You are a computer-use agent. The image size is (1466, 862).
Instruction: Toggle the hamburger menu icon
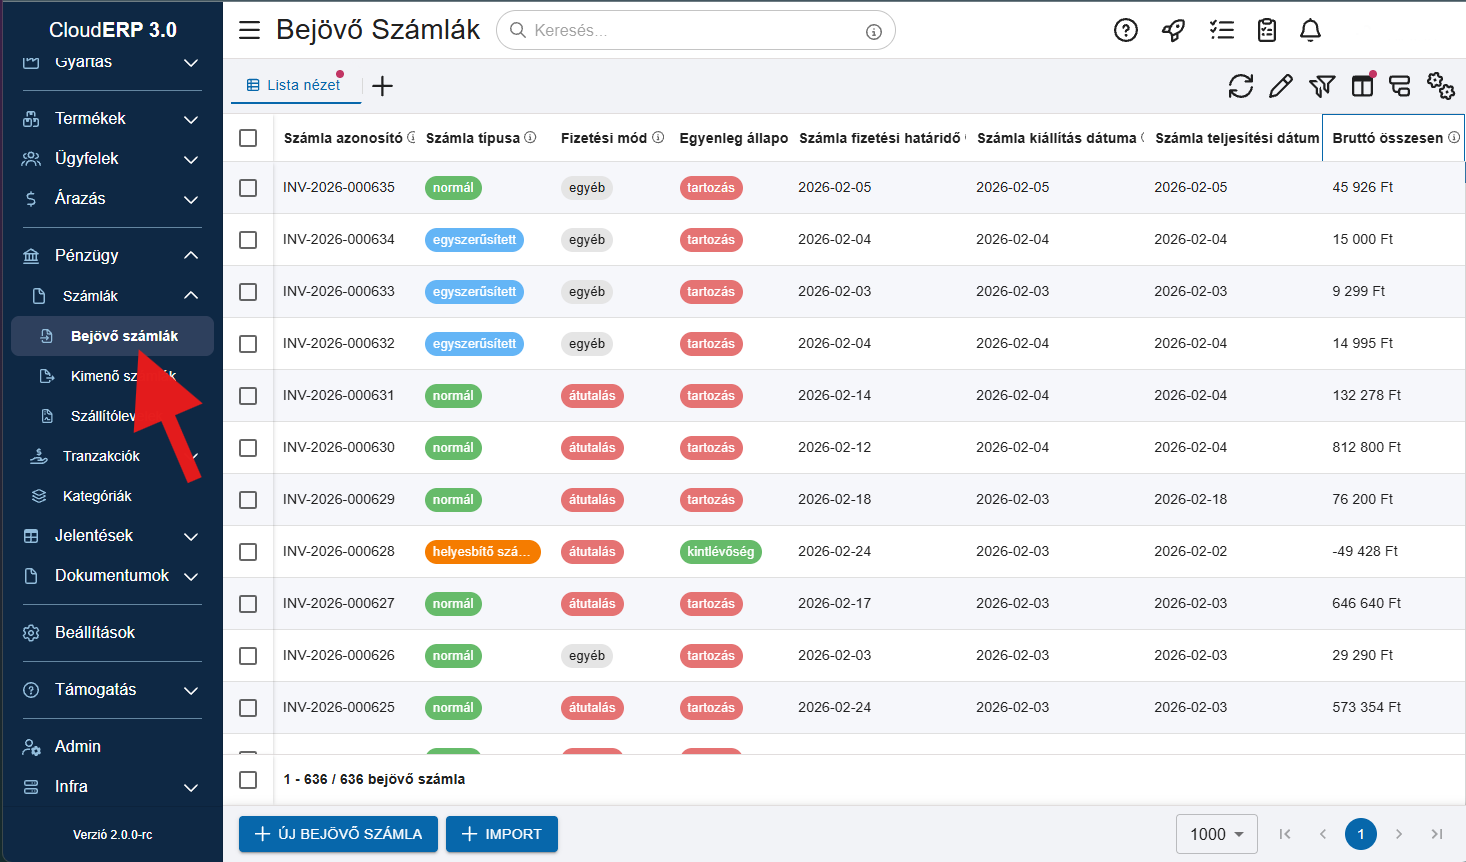click(249, 30)
